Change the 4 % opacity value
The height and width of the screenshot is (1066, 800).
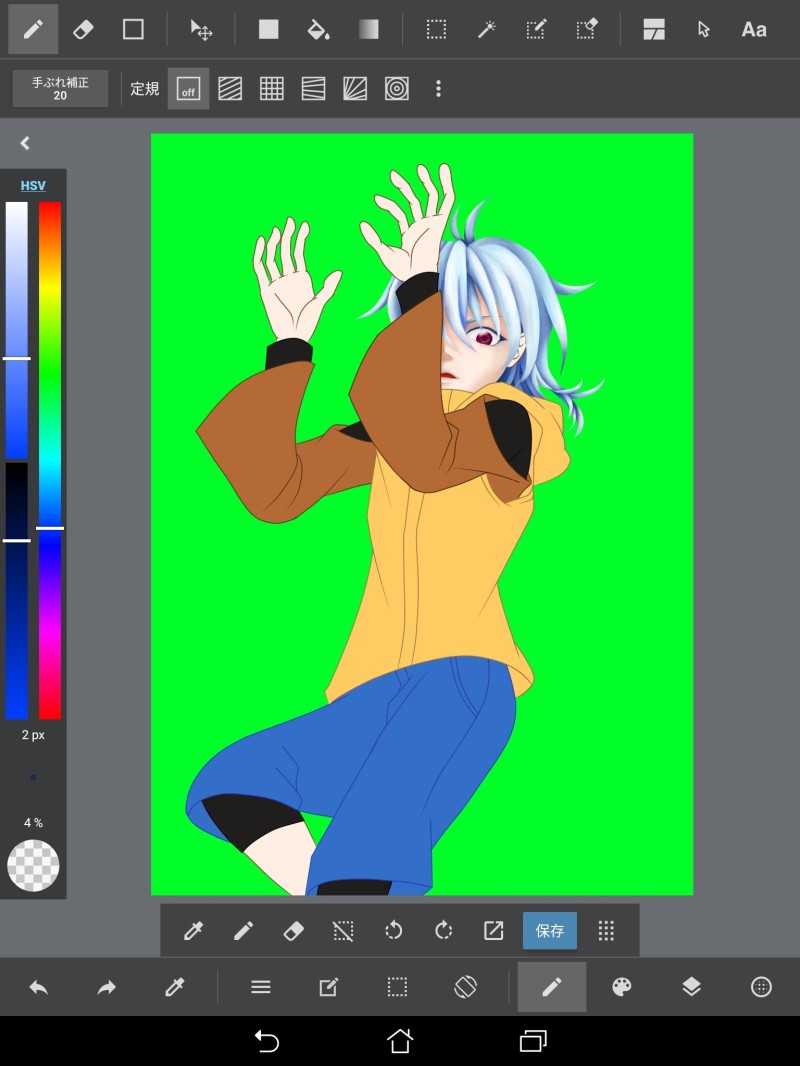click(x=33, y=823)
